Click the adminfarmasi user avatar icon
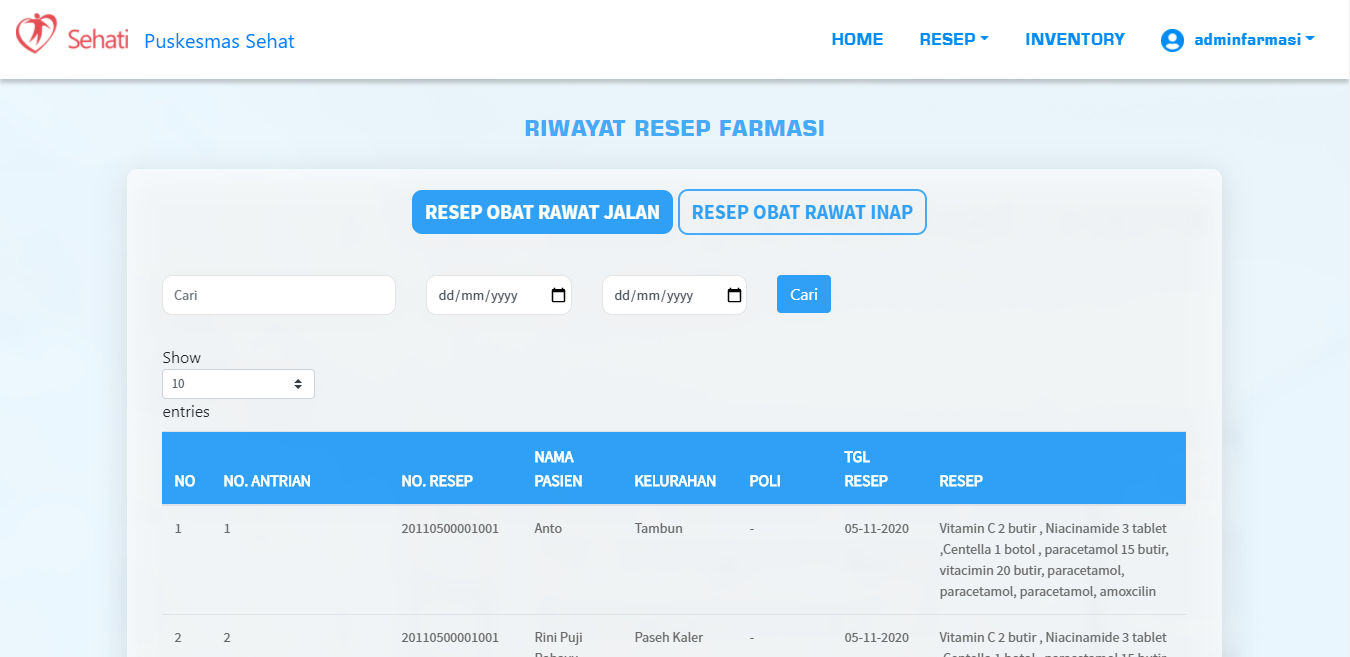This screenshot has width=1350, height=657. [1172, 40]
